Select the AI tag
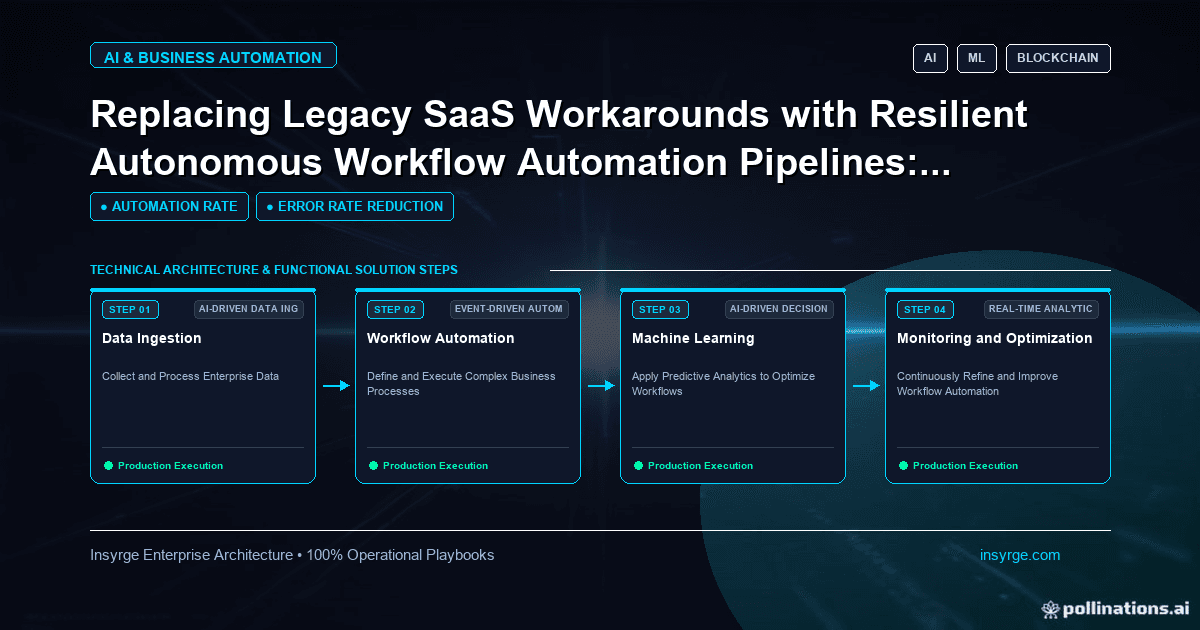Screen dimensions: 1200x630 pyautogui.click(x=930, y=58)
